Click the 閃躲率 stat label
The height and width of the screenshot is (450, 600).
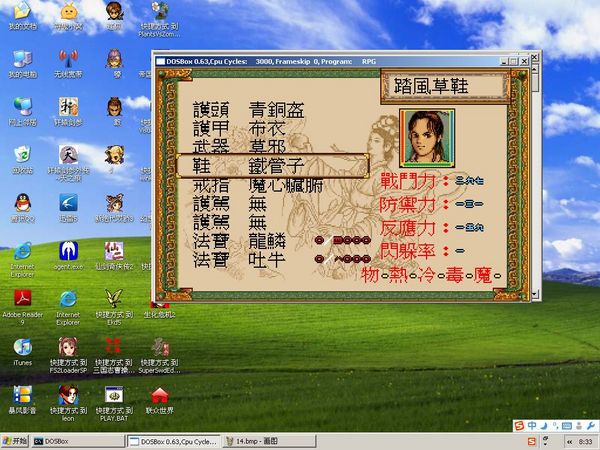click(x=408, y=251)
